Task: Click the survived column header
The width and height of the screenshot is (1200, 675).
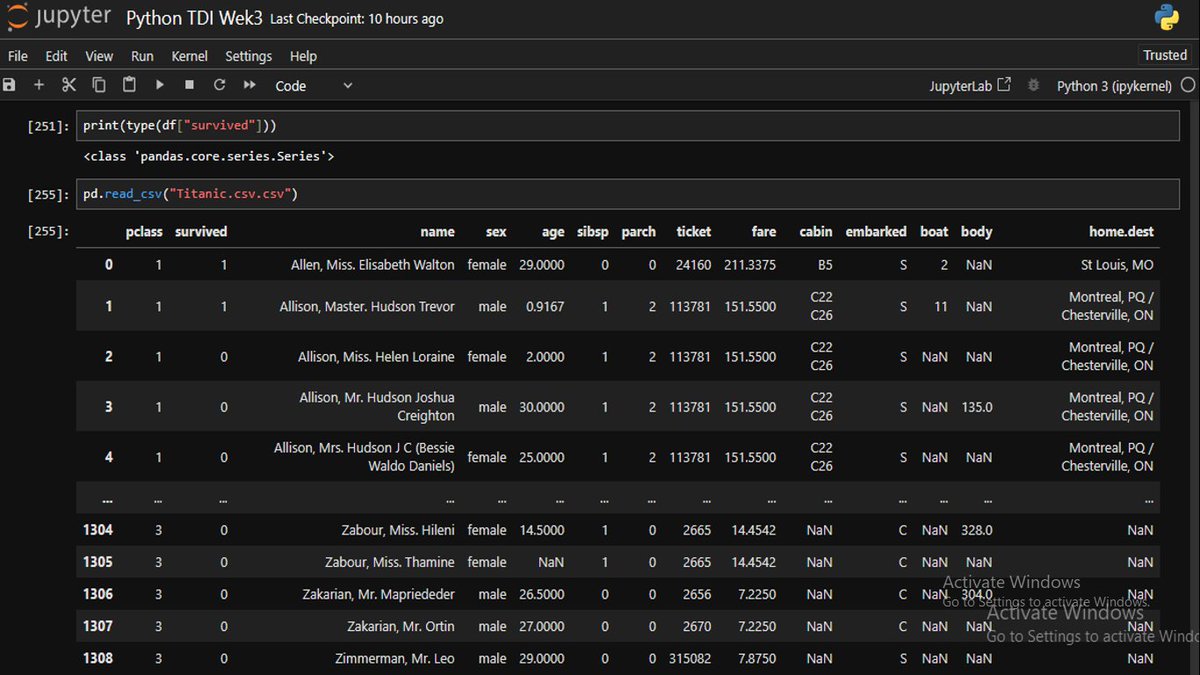Action: click(x=201, y=231)
